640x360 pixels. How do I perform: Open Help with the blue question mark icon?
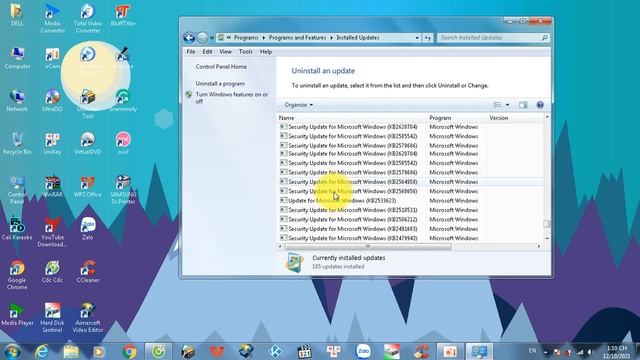(540, 105)
